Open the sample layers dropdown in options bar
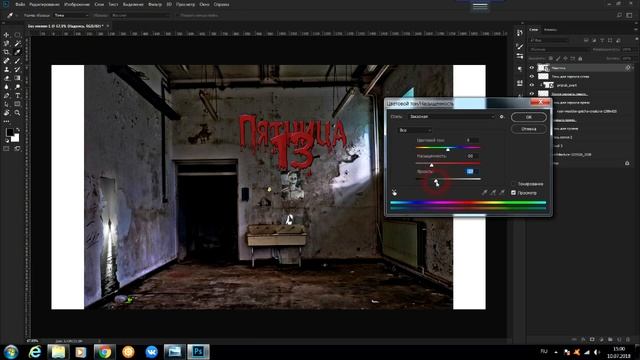 [140, 16]
